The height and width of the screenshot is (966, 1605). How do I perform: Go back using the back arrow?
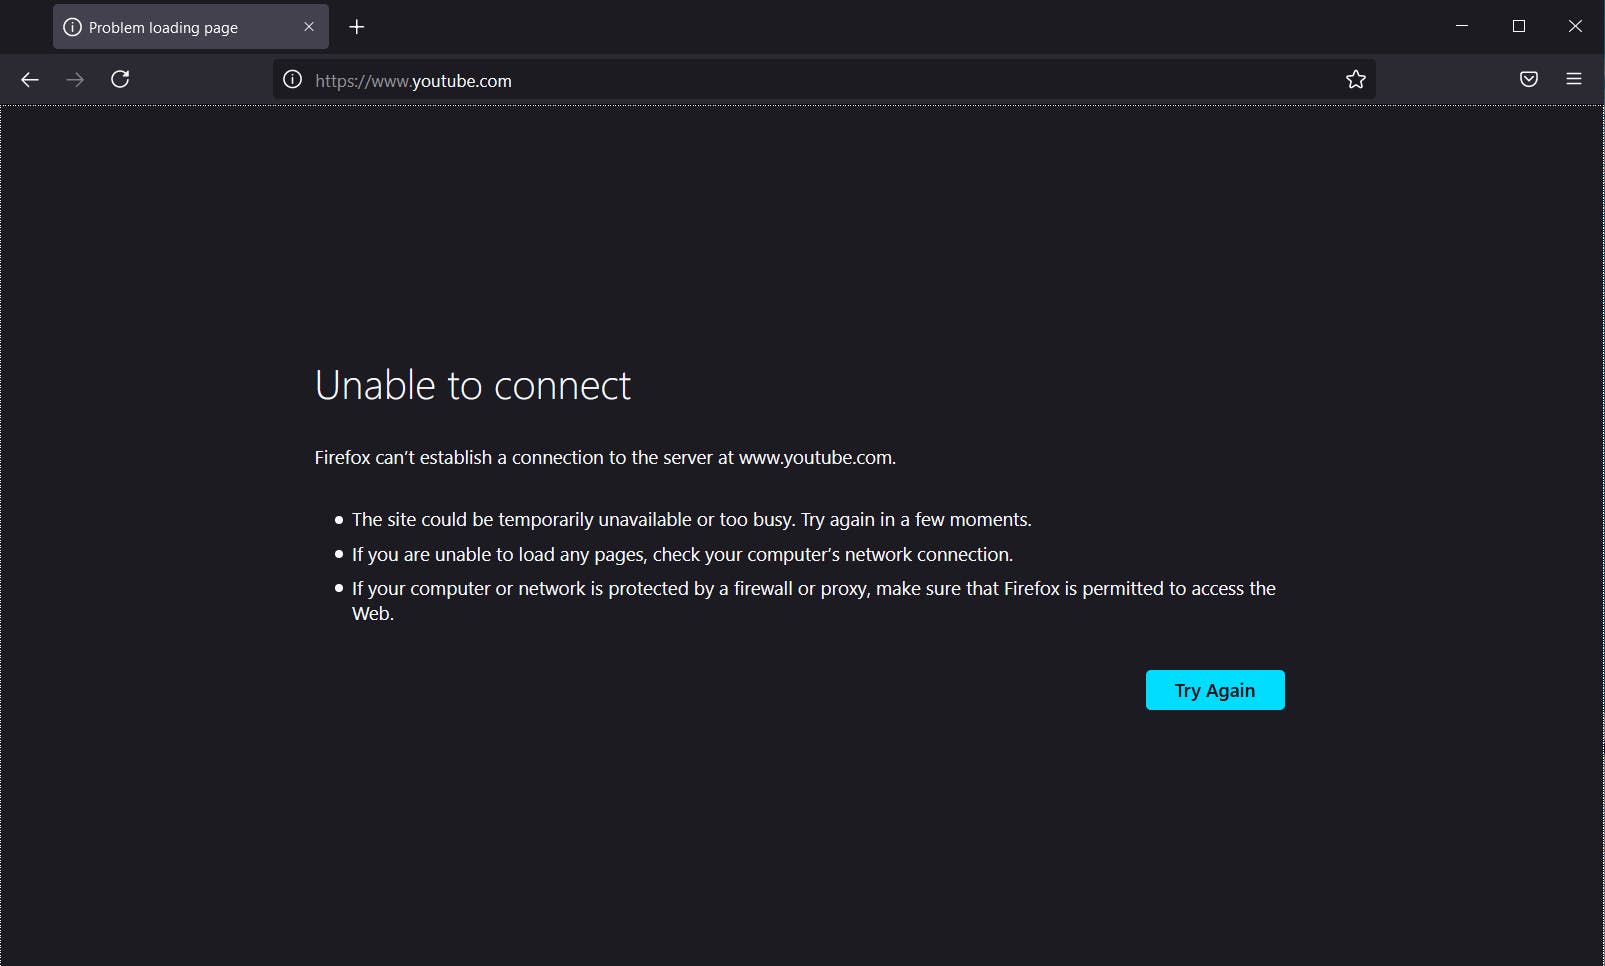(x=30, y=80)
